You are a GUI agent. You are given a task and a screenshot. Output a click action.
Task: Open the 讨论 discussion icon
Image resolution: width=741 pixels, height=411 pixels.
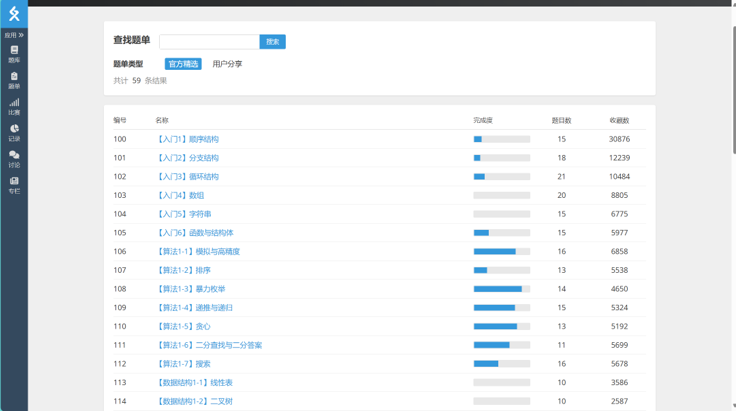point(14,156)
